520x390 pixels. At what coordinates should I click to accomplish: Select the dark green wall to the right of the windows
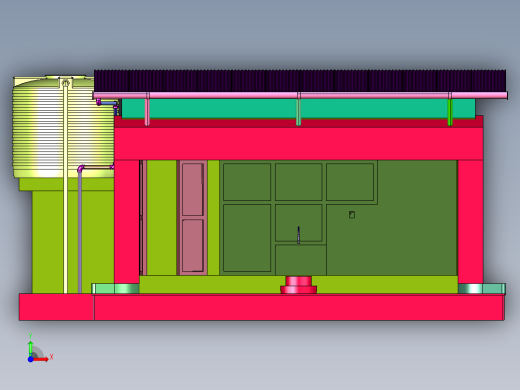pos(417,217)
